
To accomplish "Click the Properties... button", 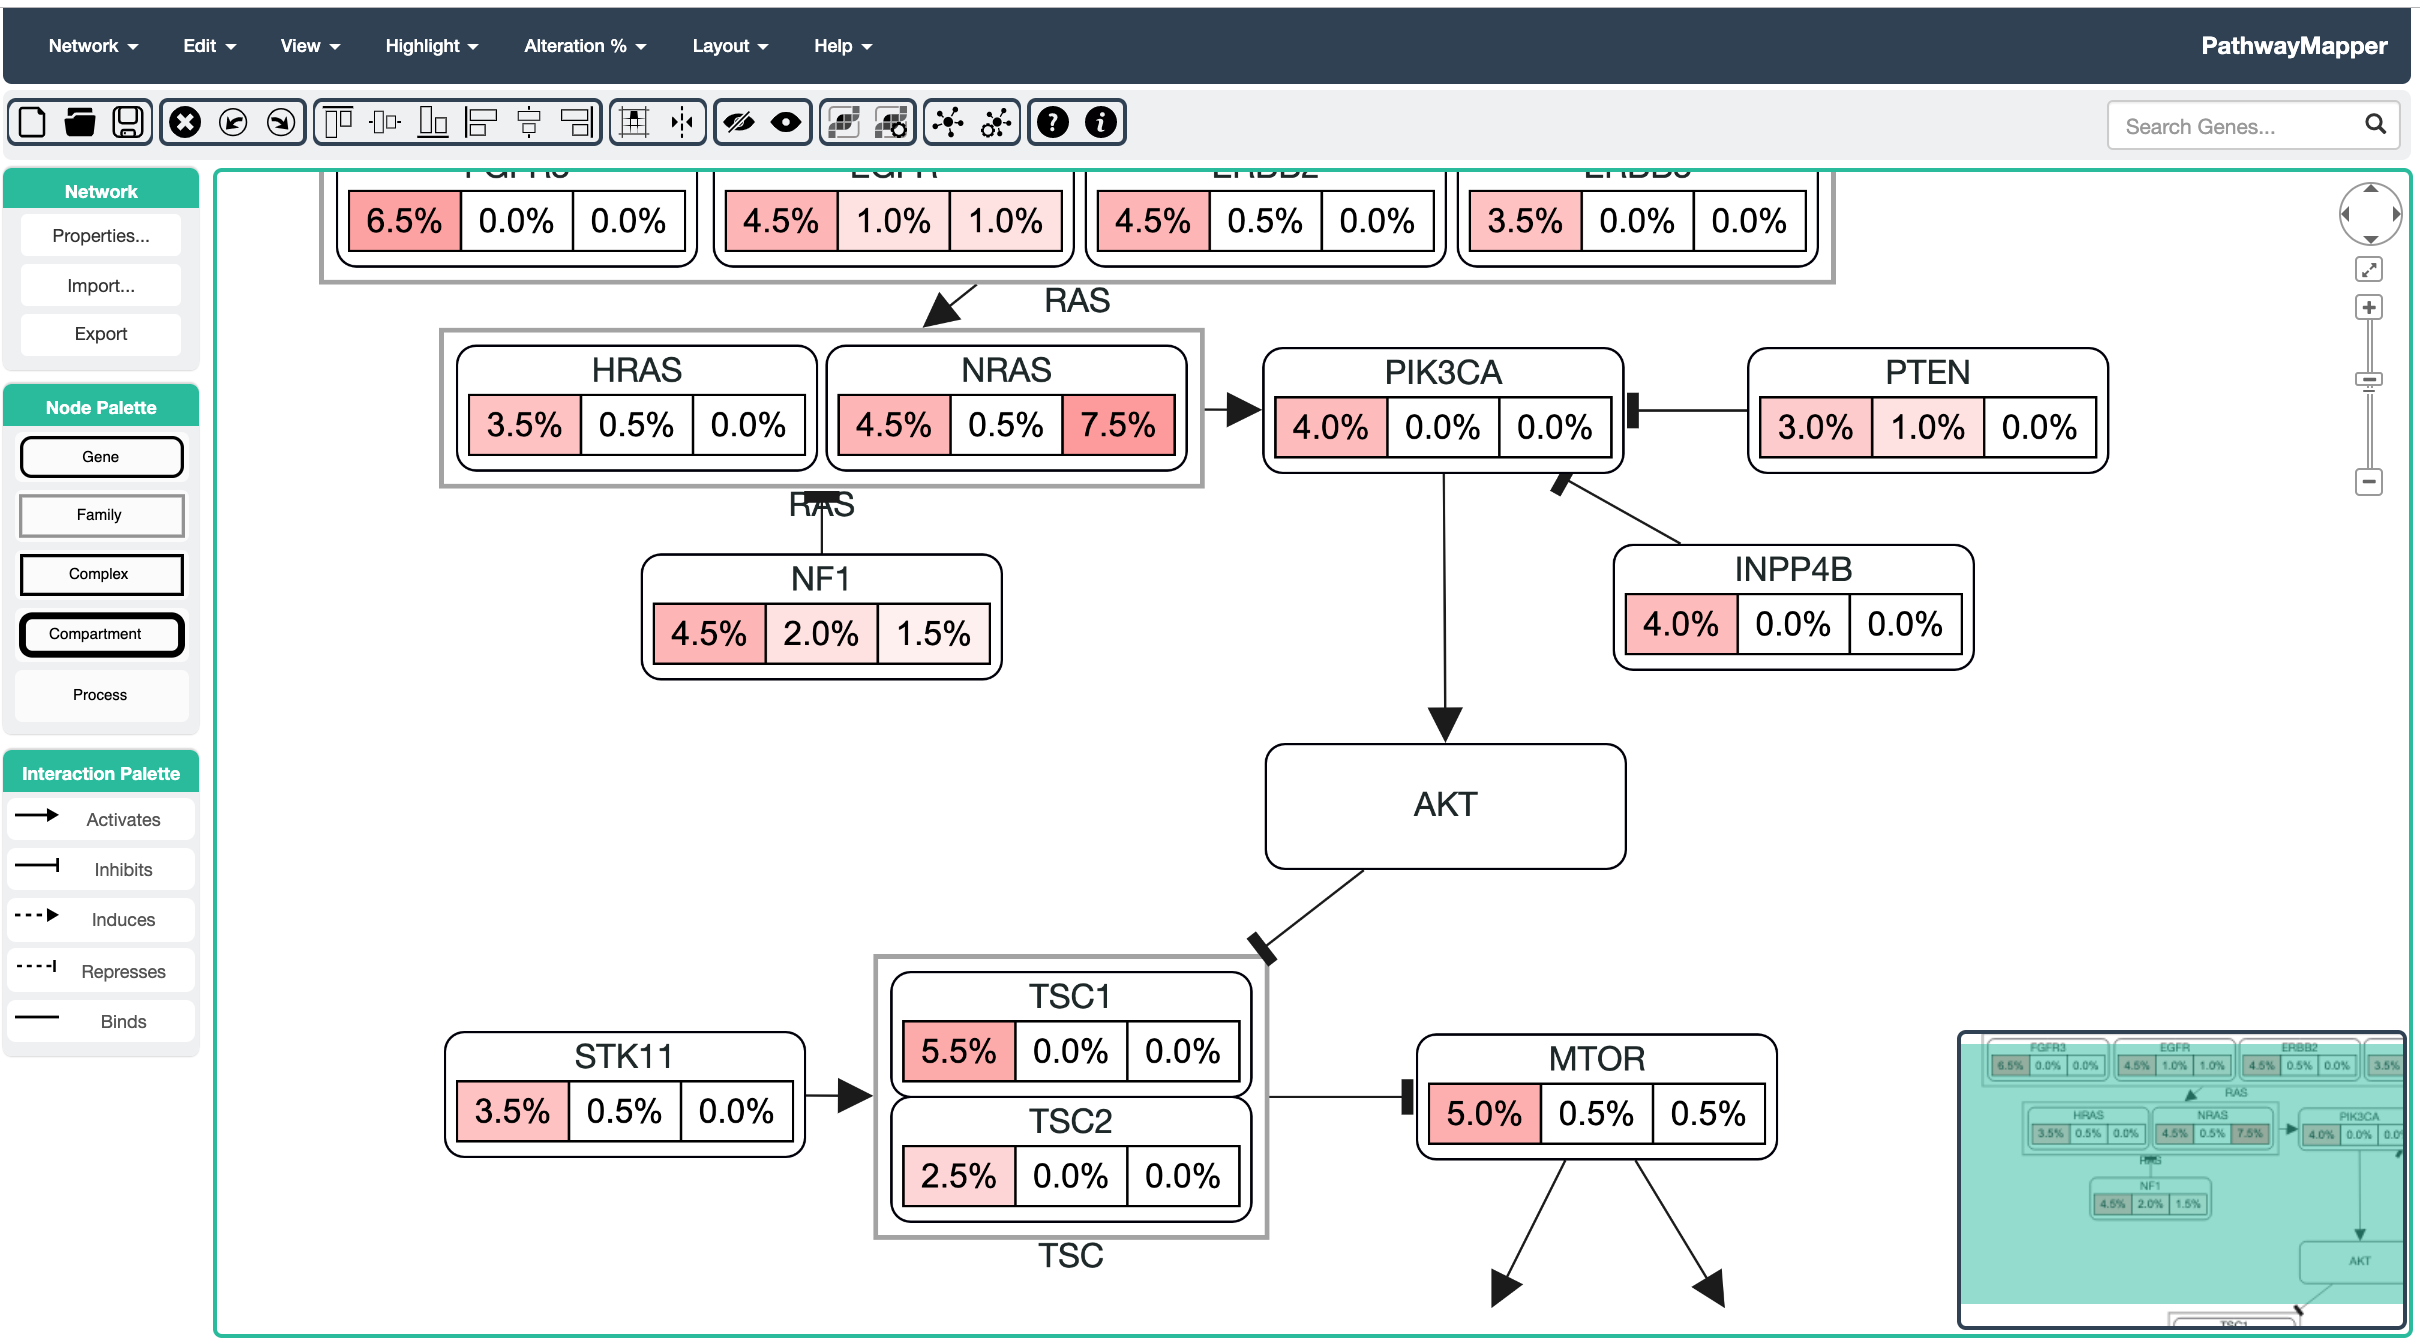I will click(x=101, y=236).
